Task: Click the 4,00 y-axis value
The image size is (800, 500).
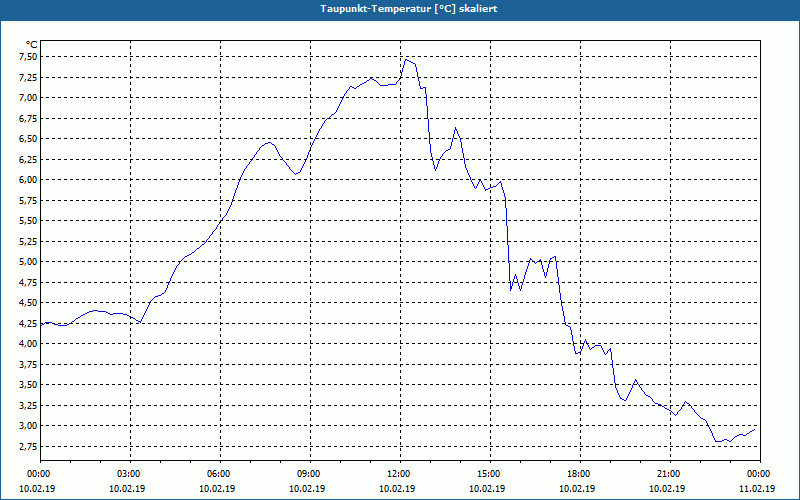Action: [28, 344]
